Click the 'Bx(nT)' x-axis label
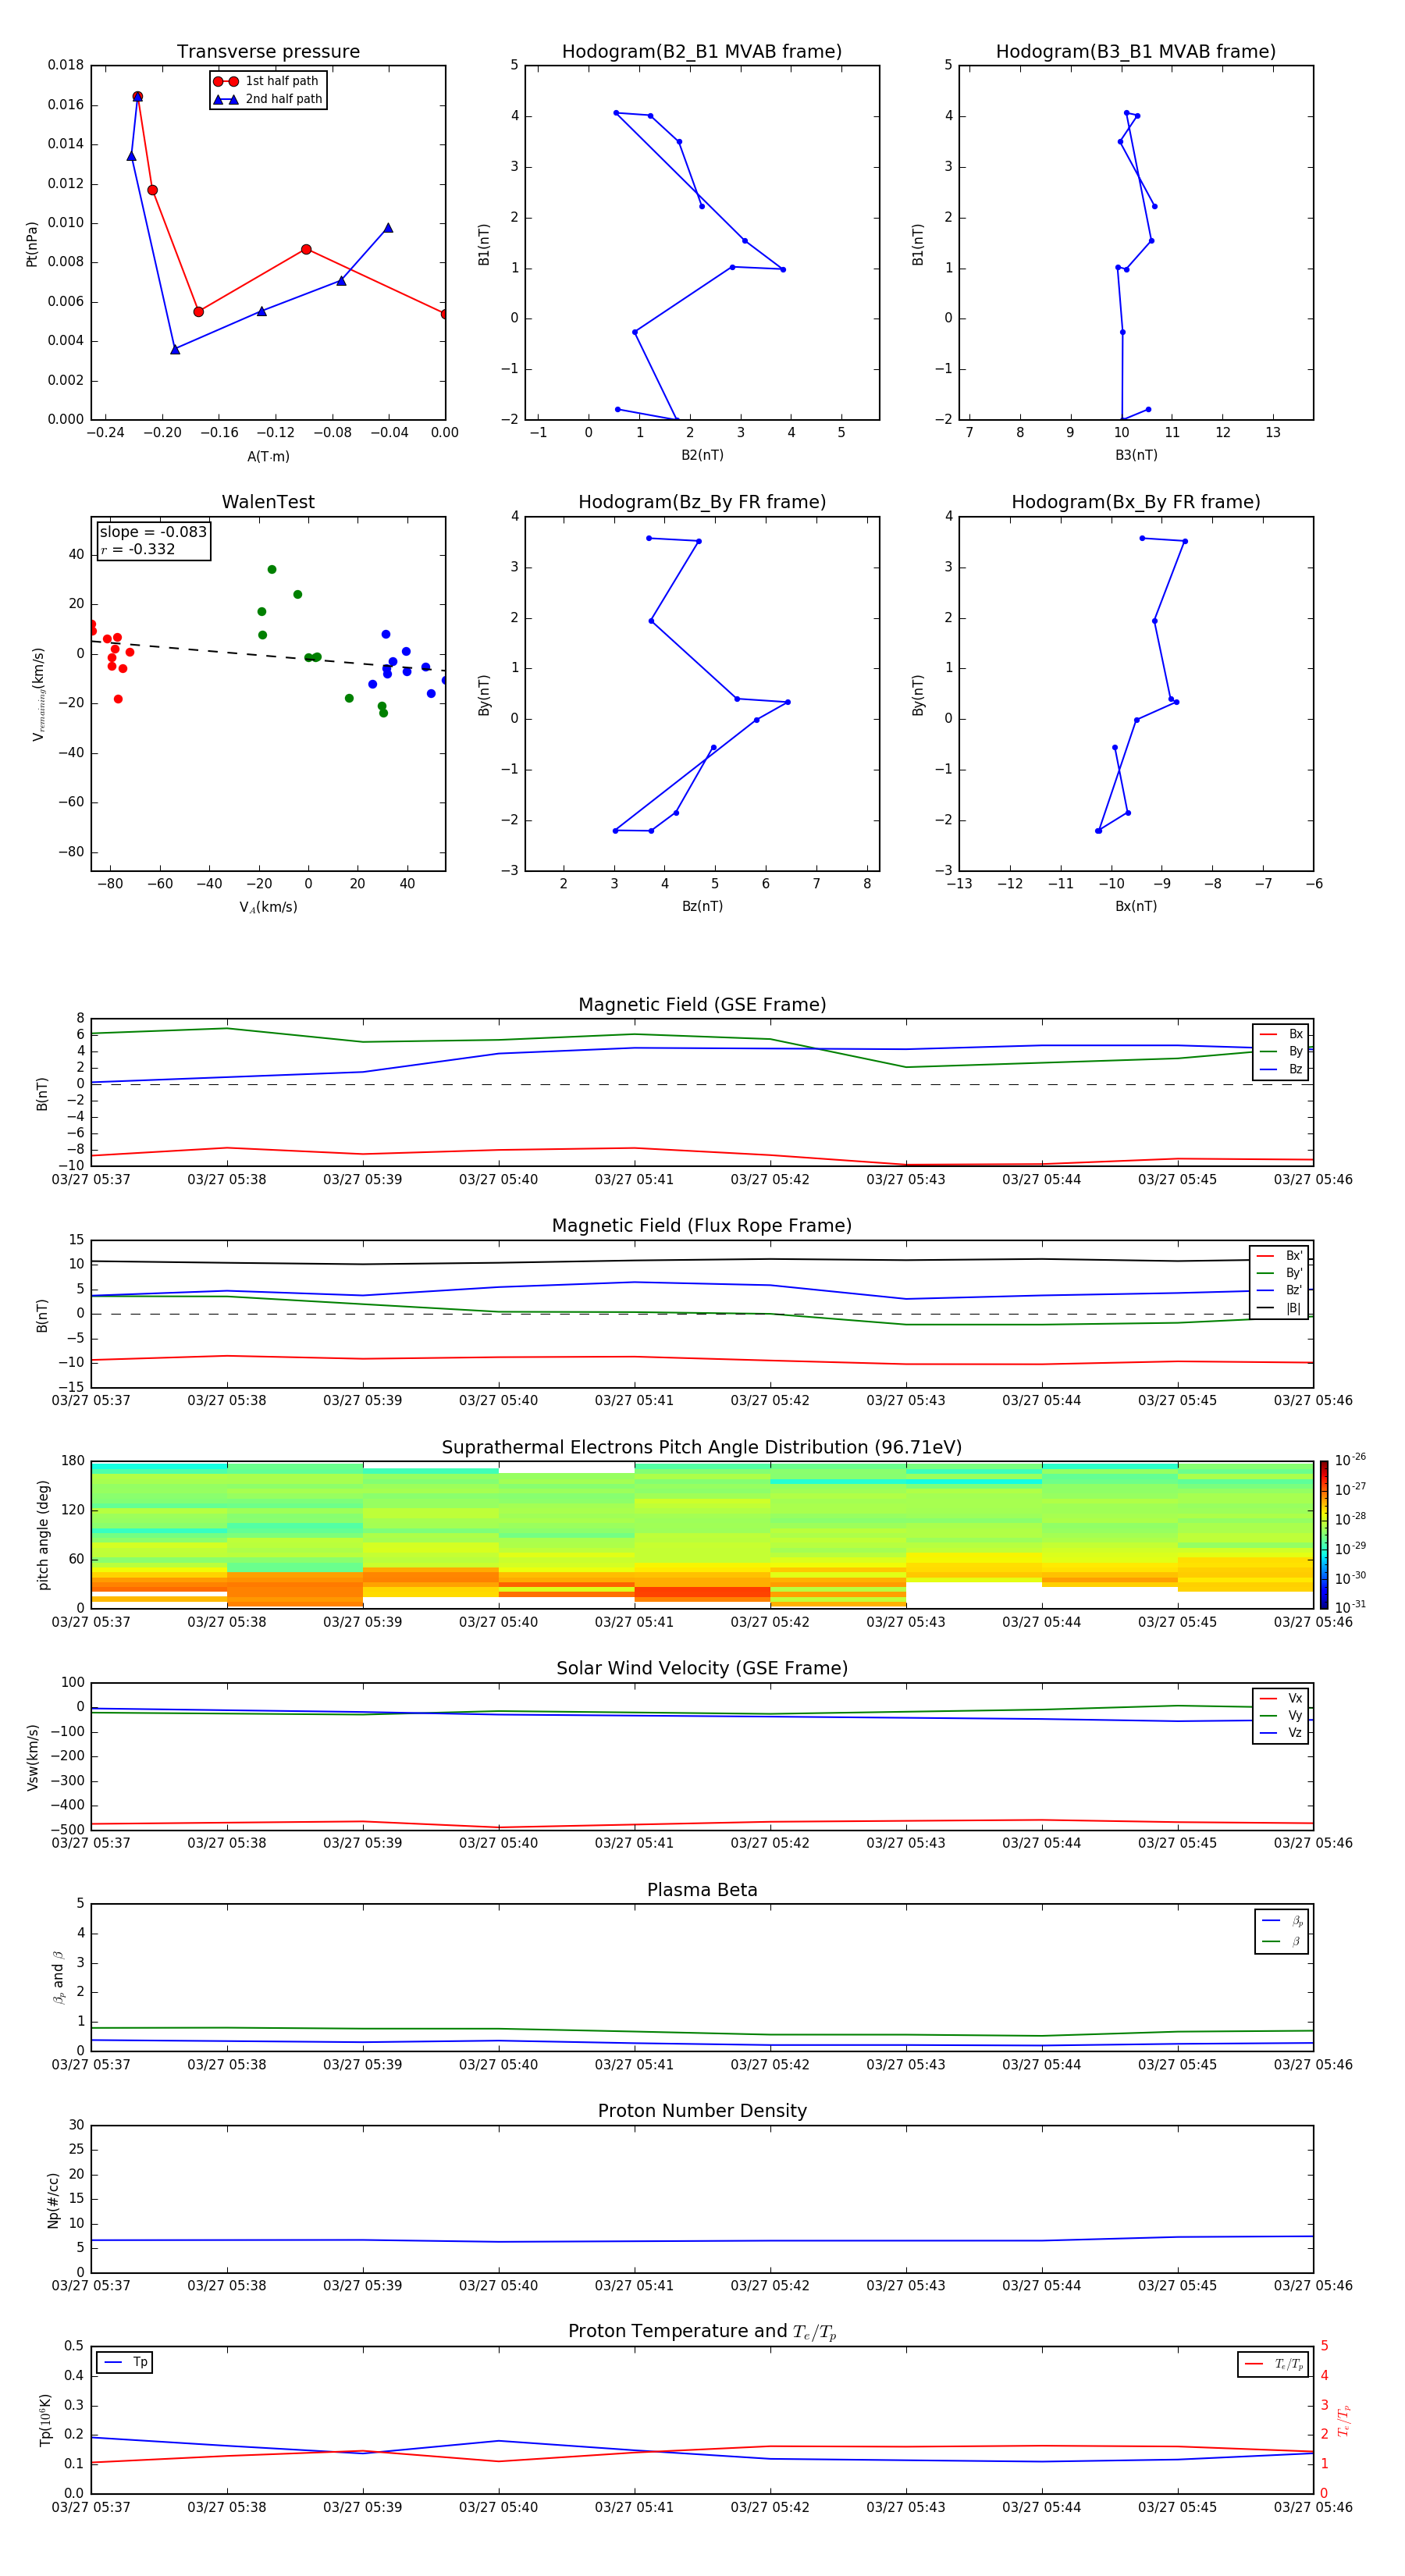The width and height of the screenshot is (1405, 2576). point(1136,906)
